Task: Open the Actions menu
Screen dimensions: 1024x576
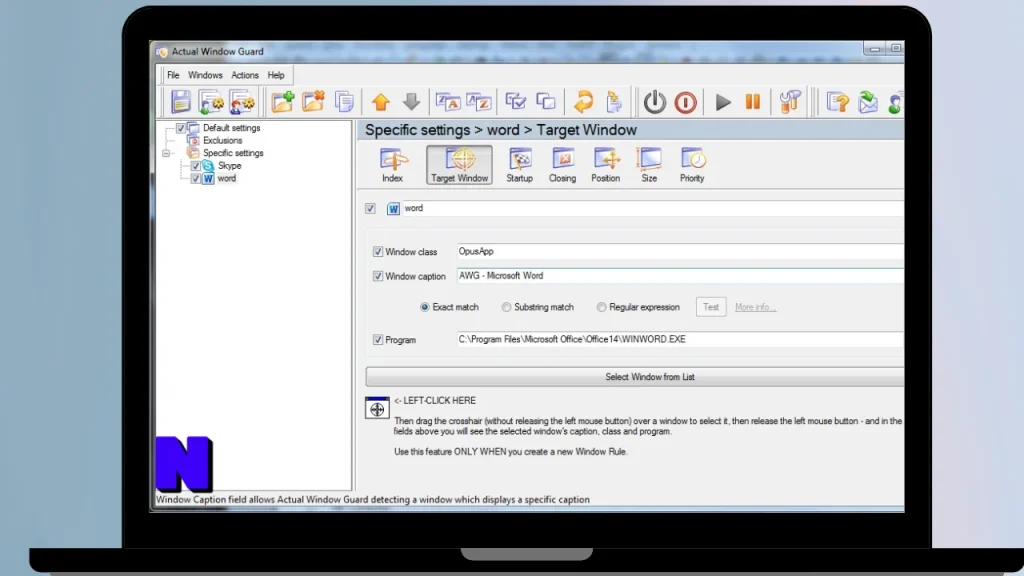Action: coord(245,75)
